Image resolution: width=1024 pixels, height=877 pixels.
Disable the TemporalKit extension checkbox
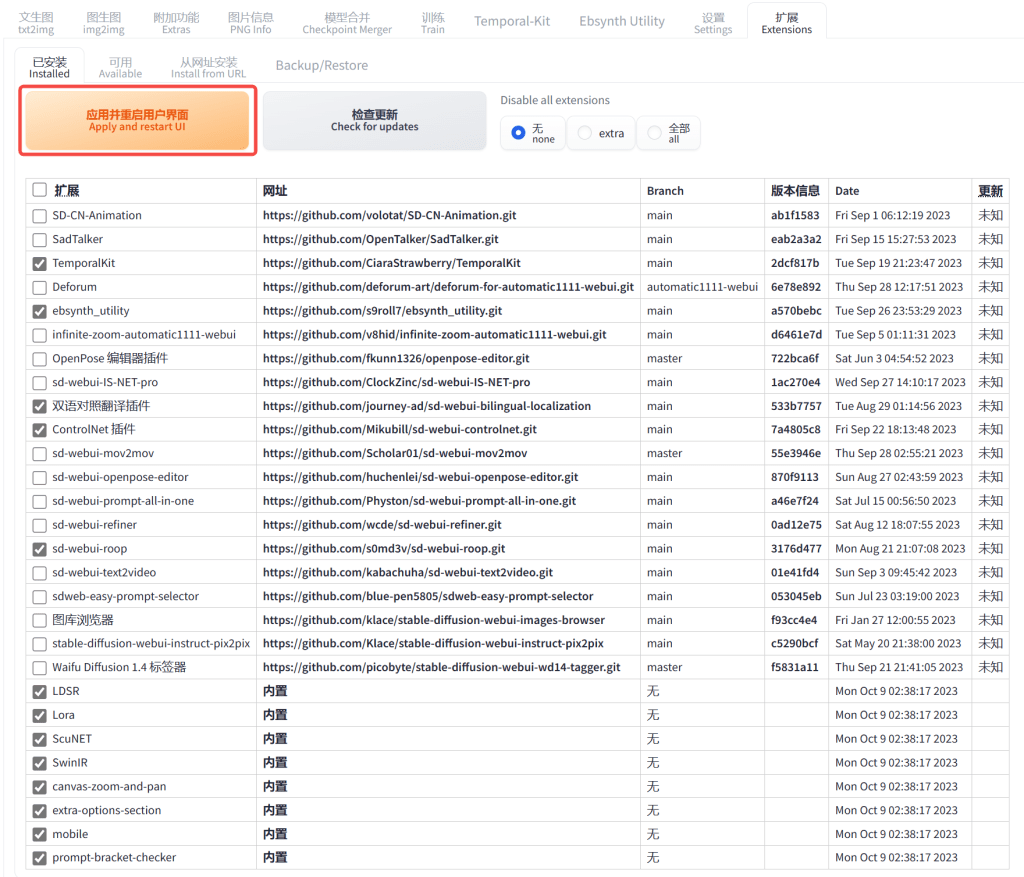39,263
